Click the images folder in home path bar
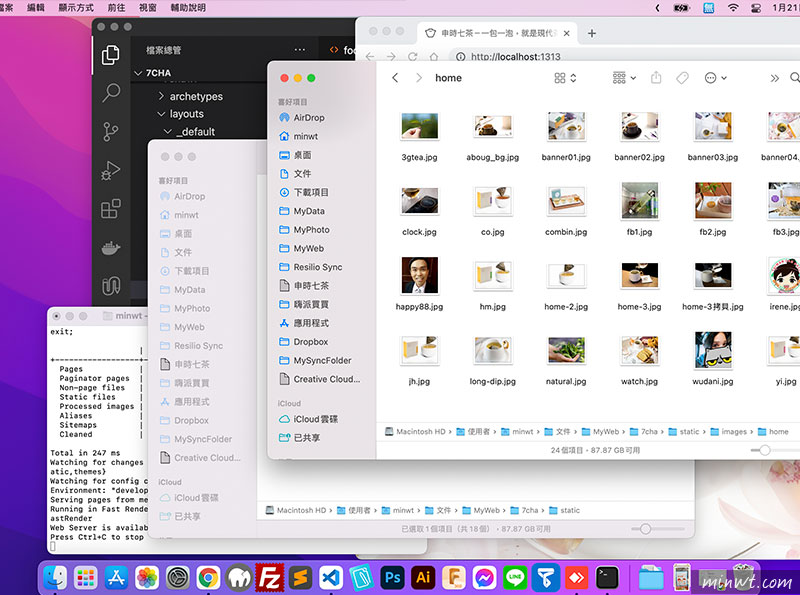The height and width of the screenshot is (595, 800). point(729,432)
